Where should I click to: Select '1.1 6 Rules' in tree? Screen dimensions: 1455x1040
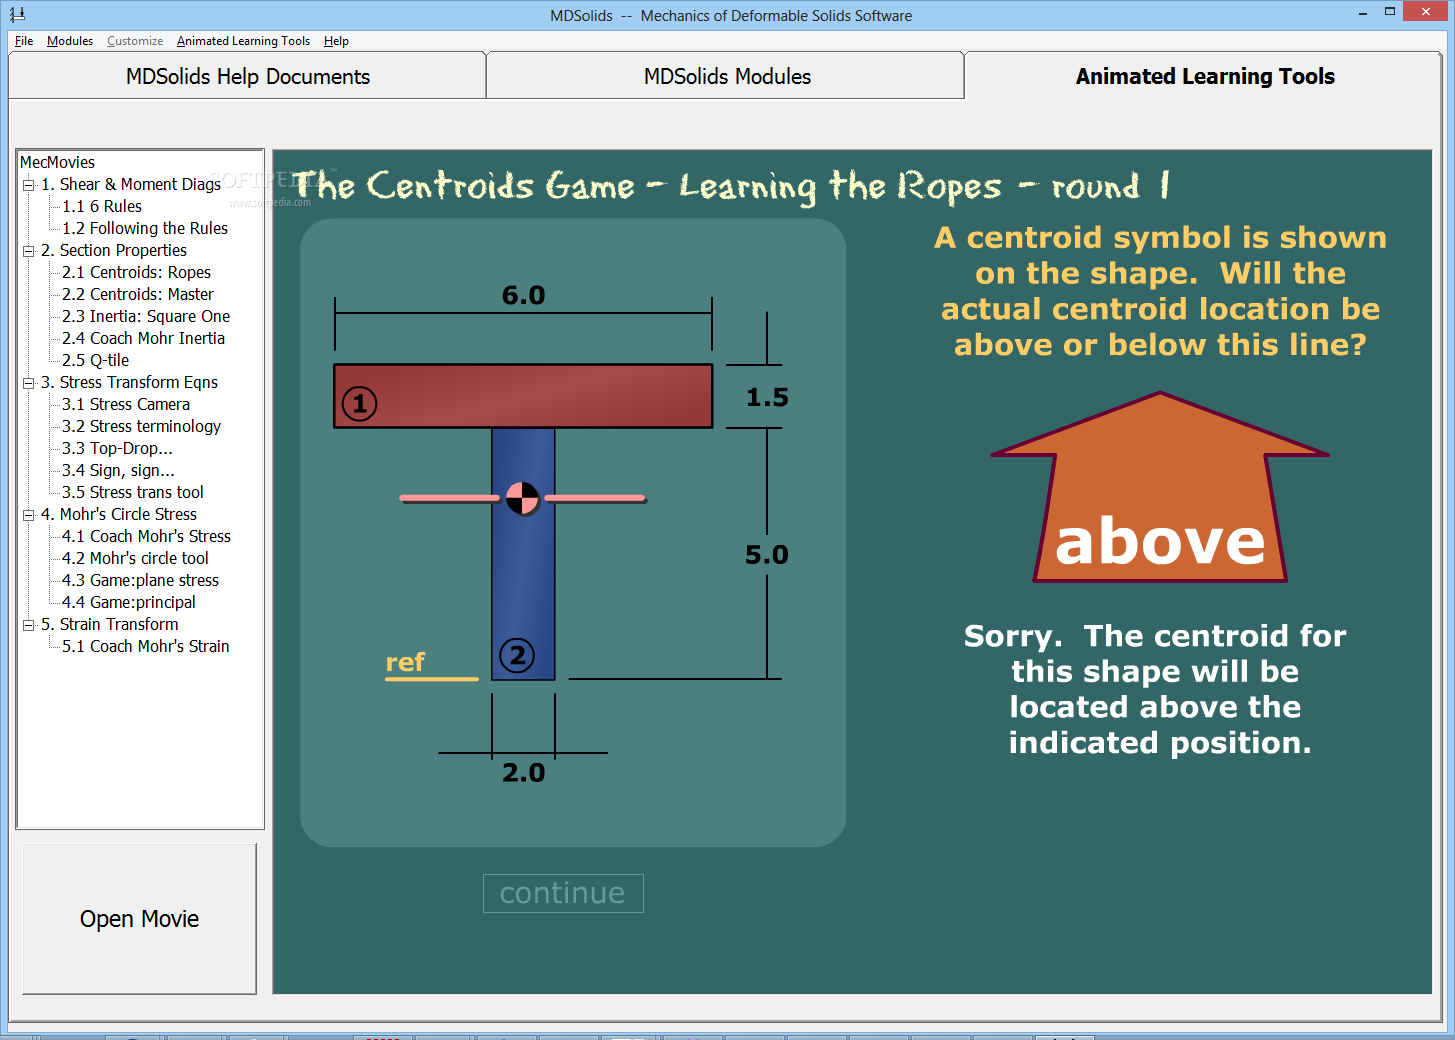click(x=102, y=206)
